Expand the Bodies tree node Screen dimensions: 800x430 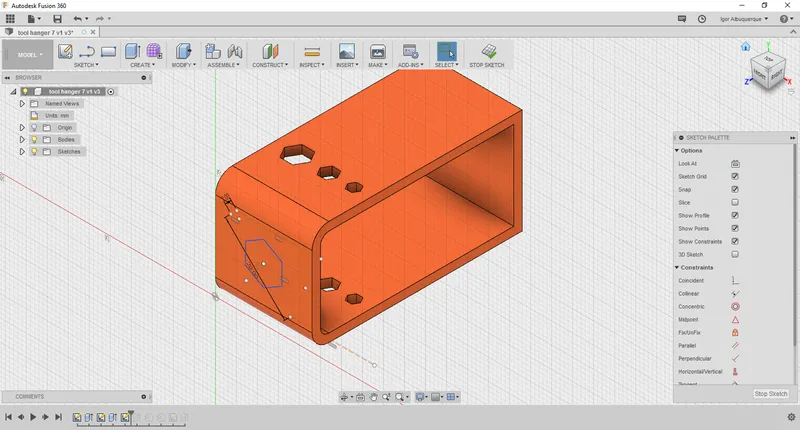point(22,140)
